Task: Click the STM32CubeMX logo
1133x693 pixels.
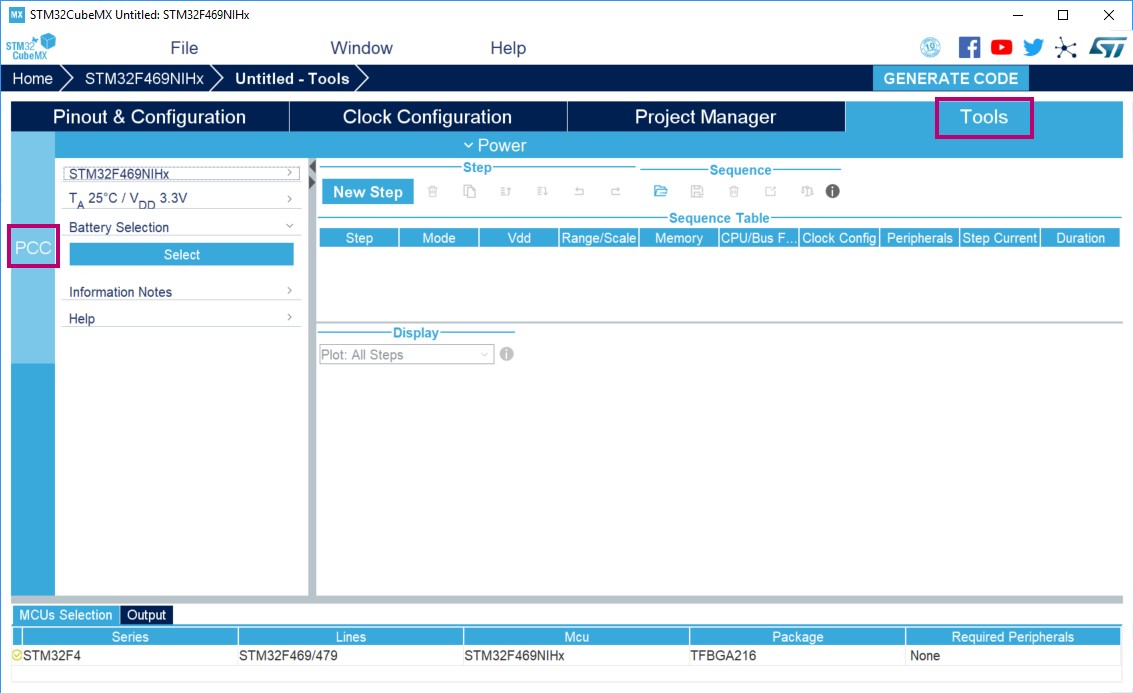Action: 30,47
